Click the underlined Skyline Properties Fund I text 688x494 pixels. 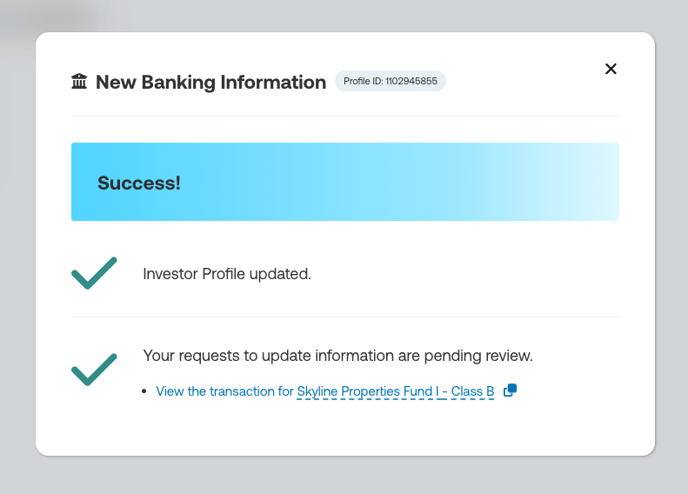368,391
